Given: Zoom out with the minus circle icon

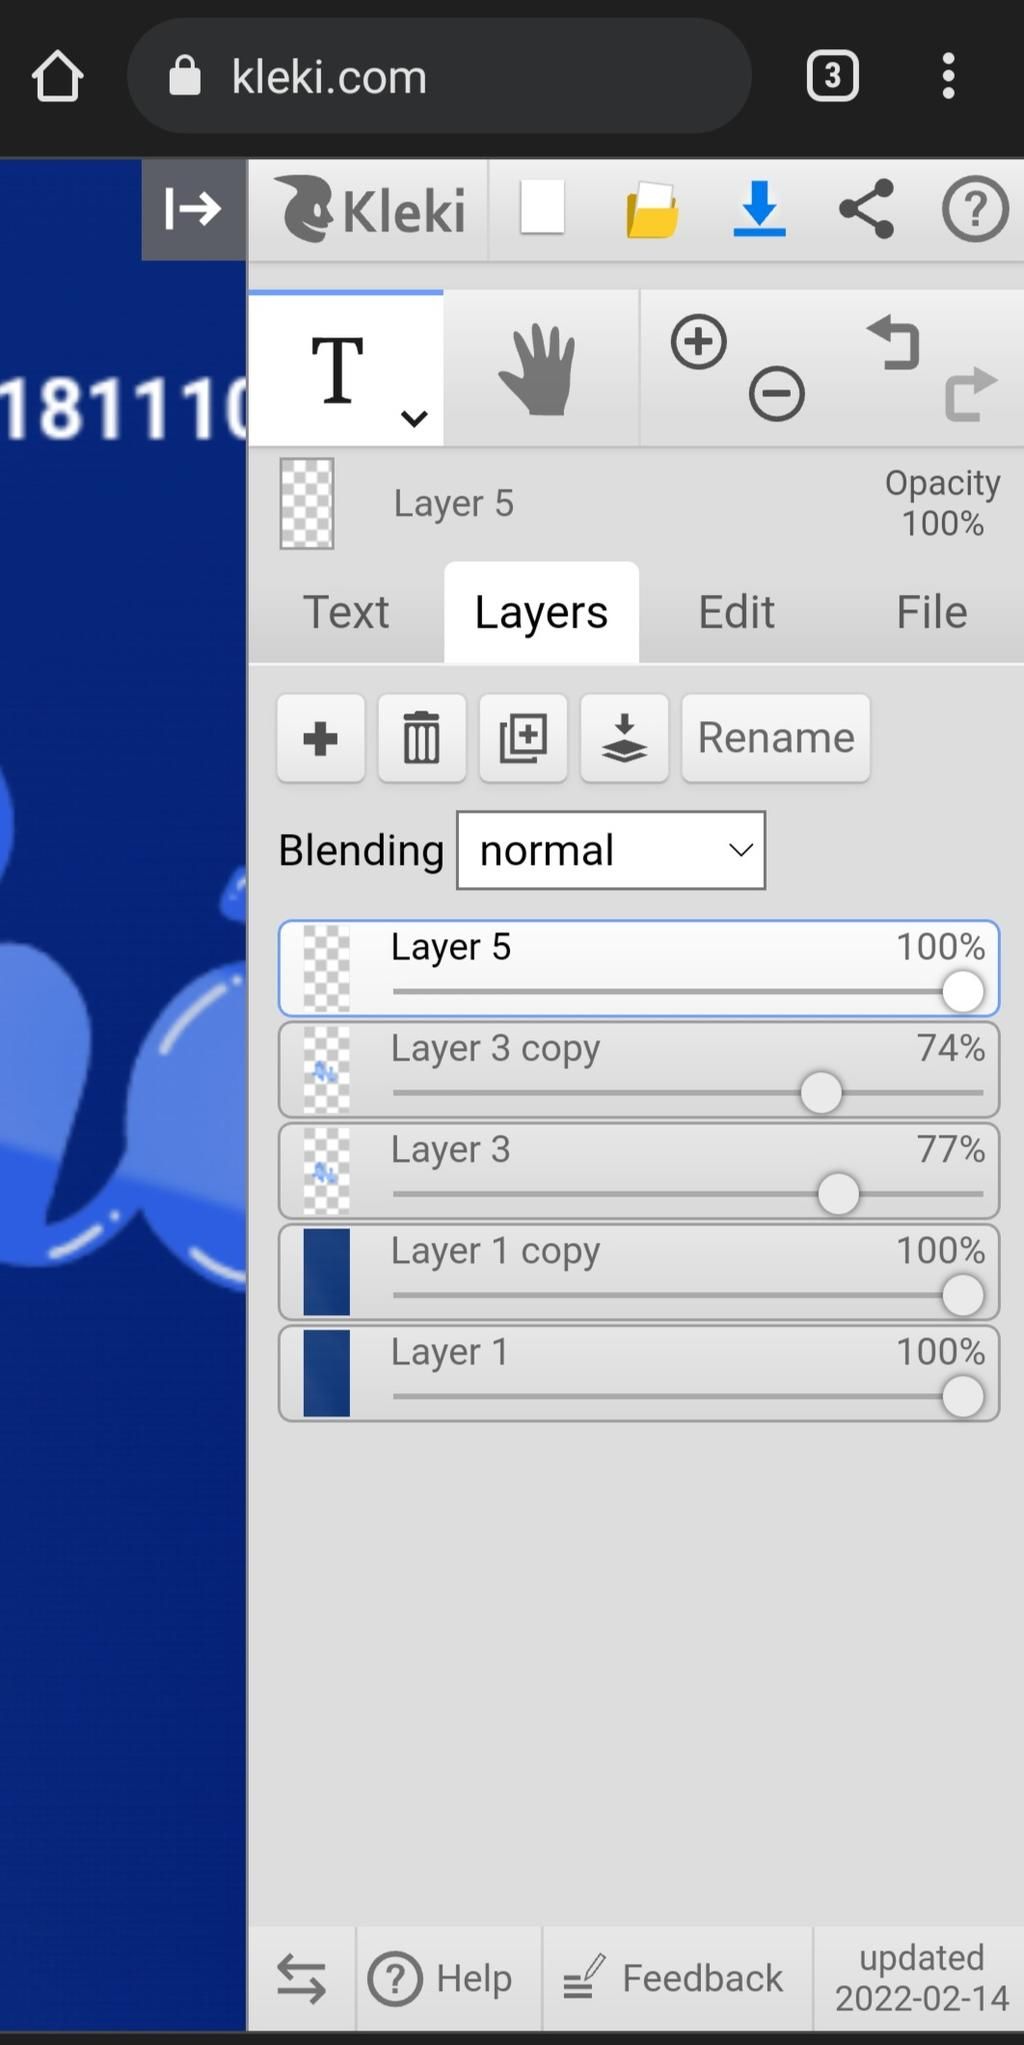Looking at the screenshot, I should click(x=777, y=393).
